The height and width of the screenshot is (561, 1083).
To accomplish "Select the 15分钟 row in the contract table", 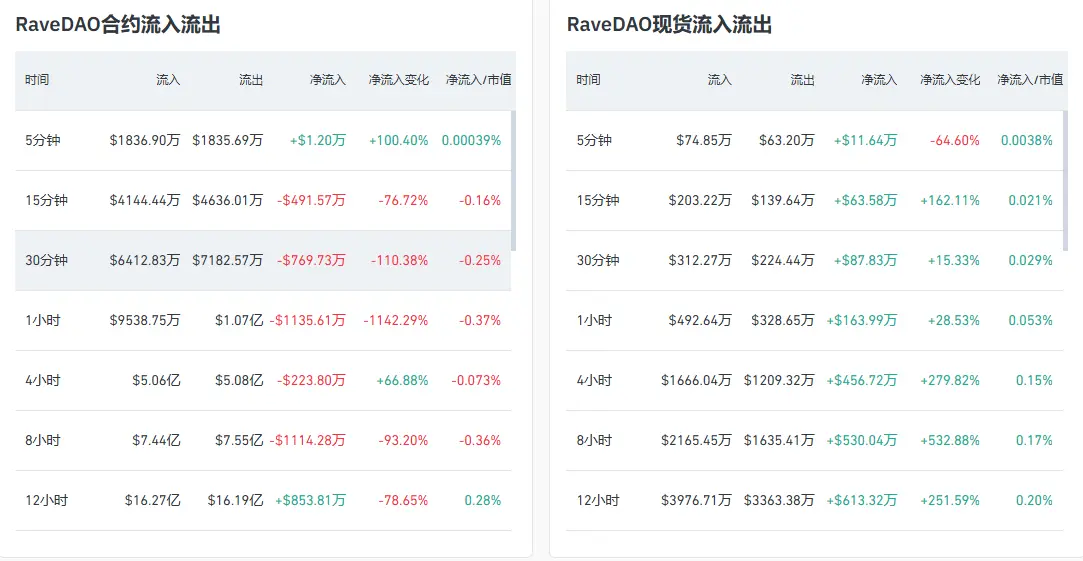I will click(263, 200).
